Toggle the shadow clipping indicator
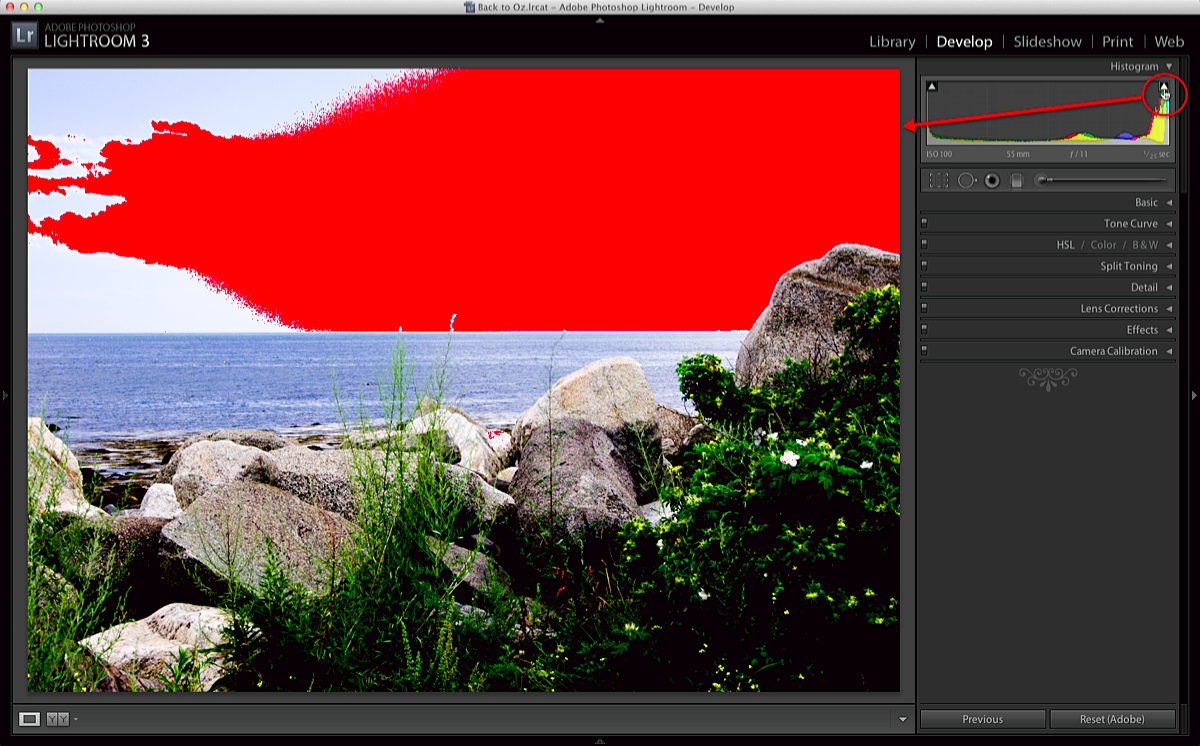This screenshot has height=746, width=1200. (x=932, y=87)
